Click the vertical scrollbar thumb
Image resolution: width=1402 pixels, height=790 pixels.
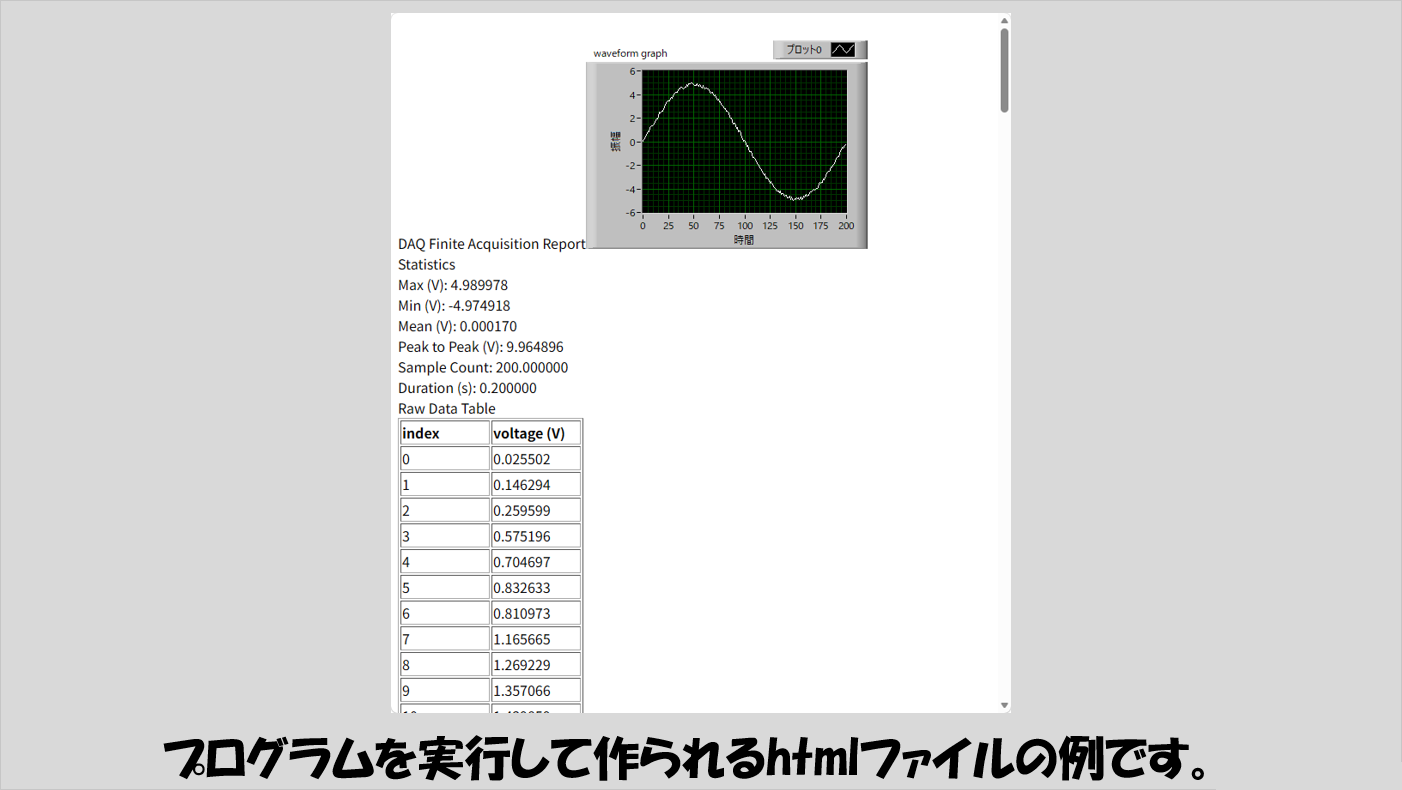(x=1005, y=70)
